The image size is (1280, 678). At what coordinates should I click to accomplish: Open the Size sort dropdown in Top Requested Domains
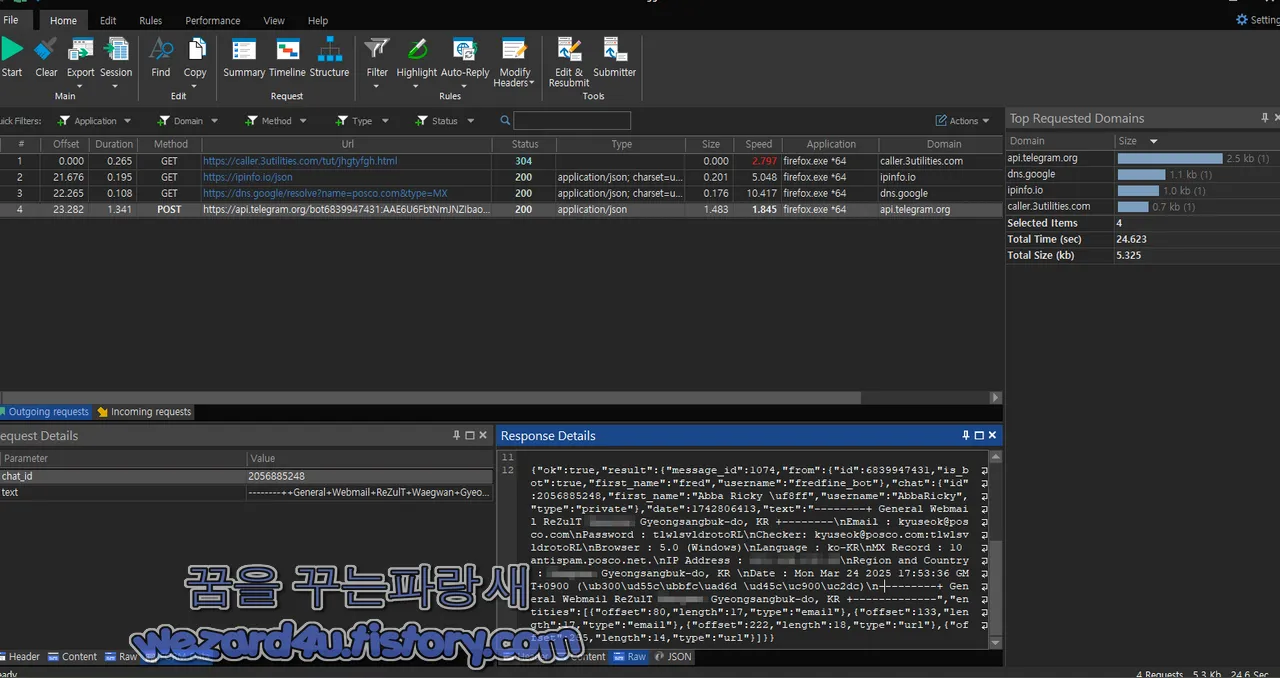point(1153,142)
